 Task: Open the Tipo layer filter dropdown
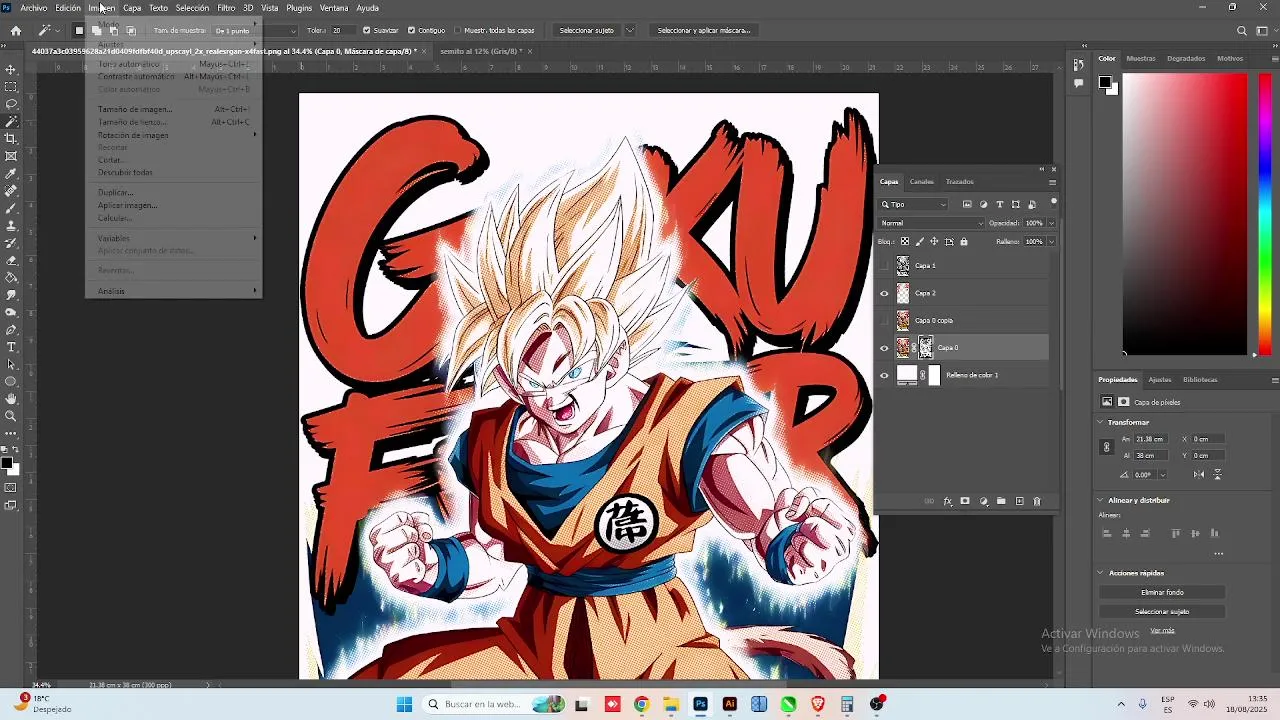pos(914,204)
